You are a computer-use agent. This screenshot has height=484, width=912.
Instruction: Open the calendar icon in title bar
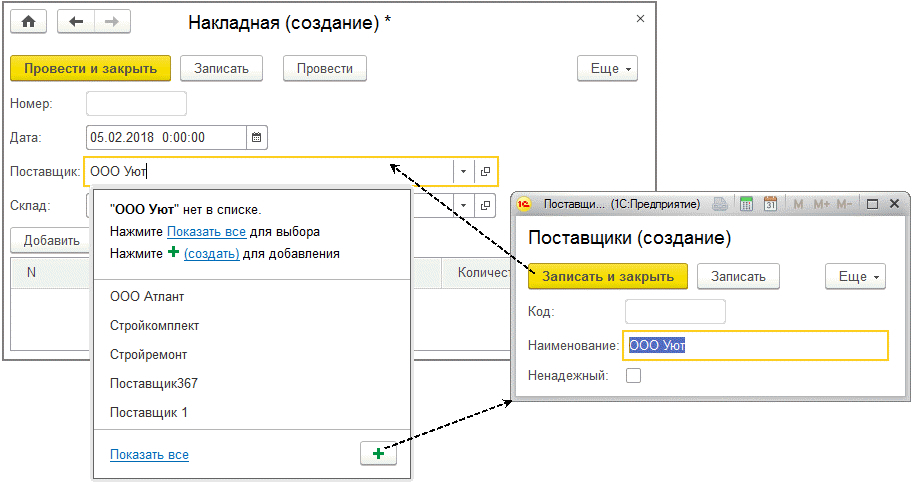point(770,204)
